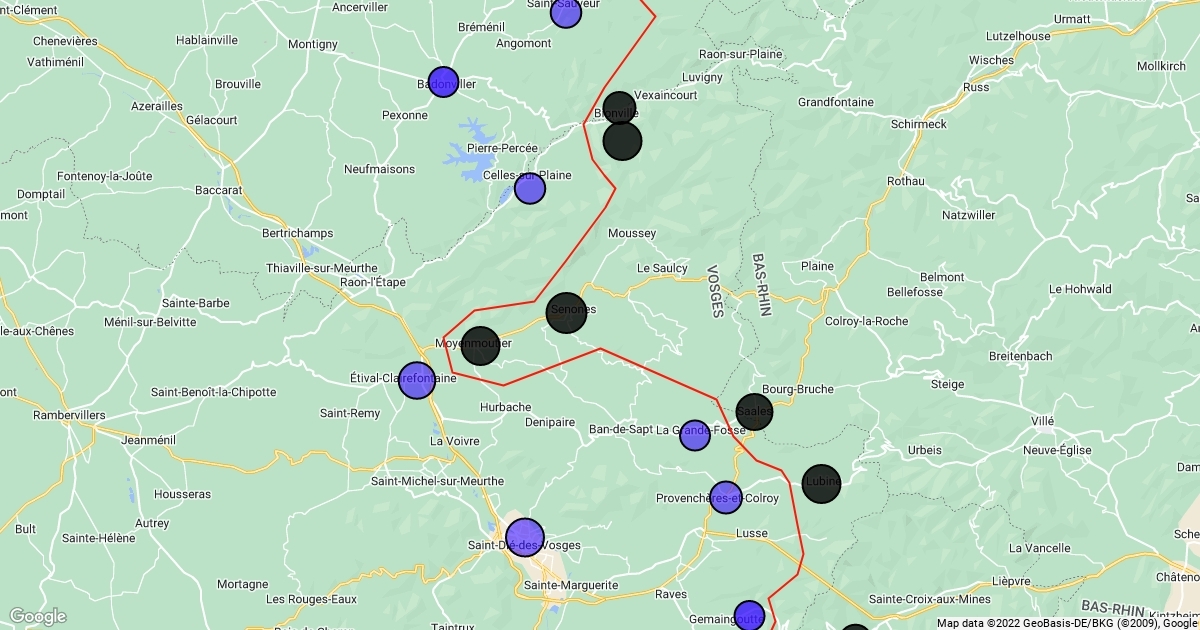Screen dimensions: 1200x630
Task: Click the black marker on Lubine
Action: coord(821,484)
